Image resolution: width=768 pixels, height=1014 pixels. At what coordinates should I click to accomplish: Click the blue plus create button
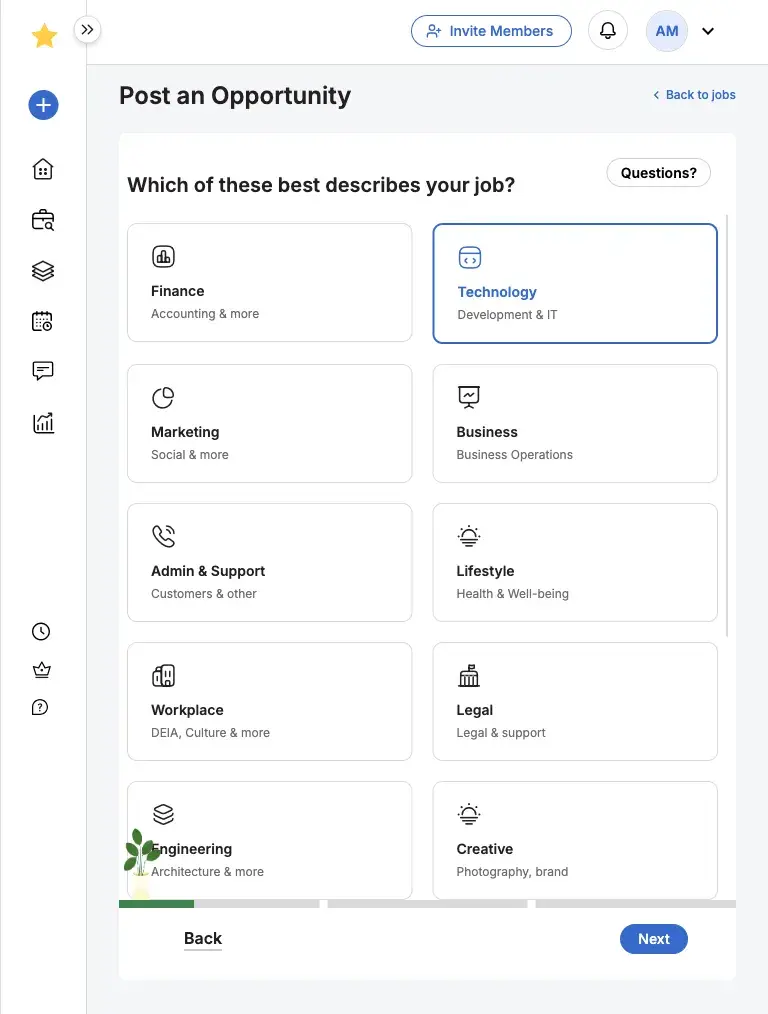[x=43, y=105]
